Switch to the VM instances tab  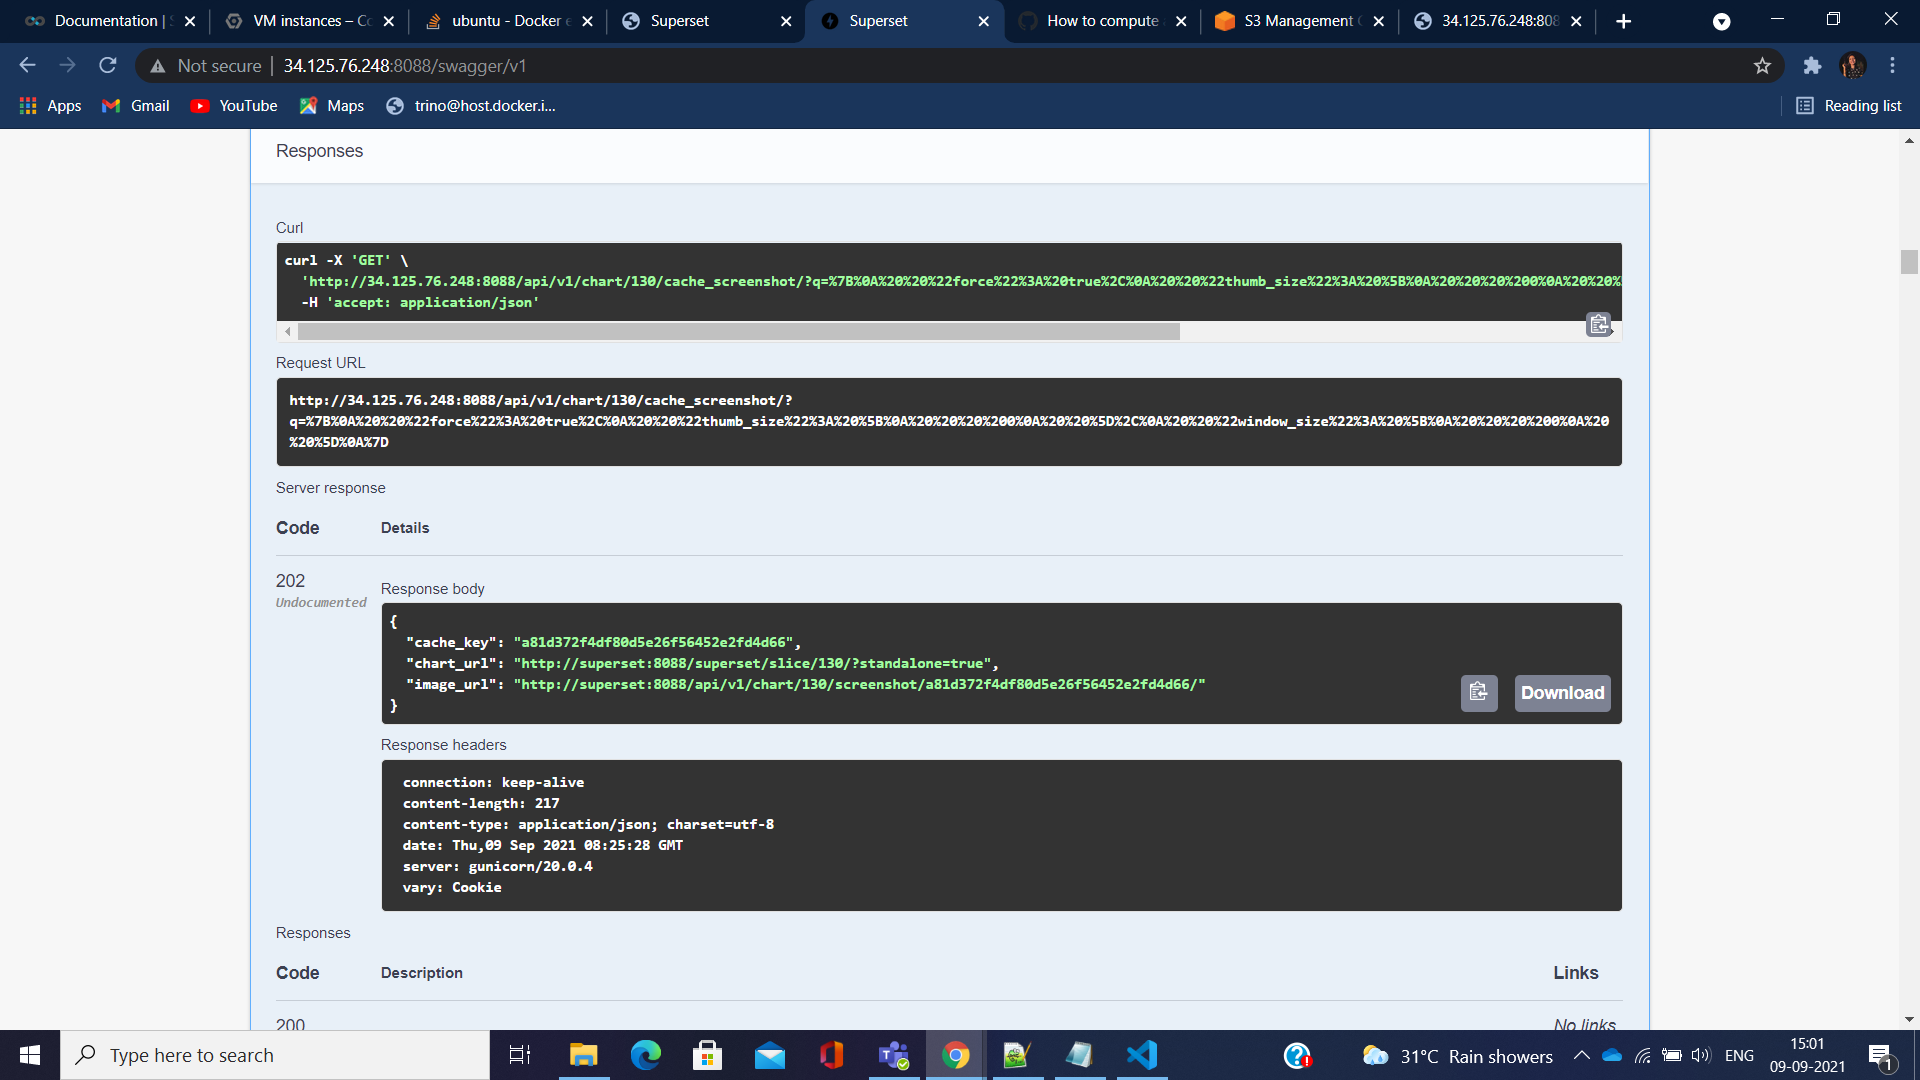click(x=309, y=21)
